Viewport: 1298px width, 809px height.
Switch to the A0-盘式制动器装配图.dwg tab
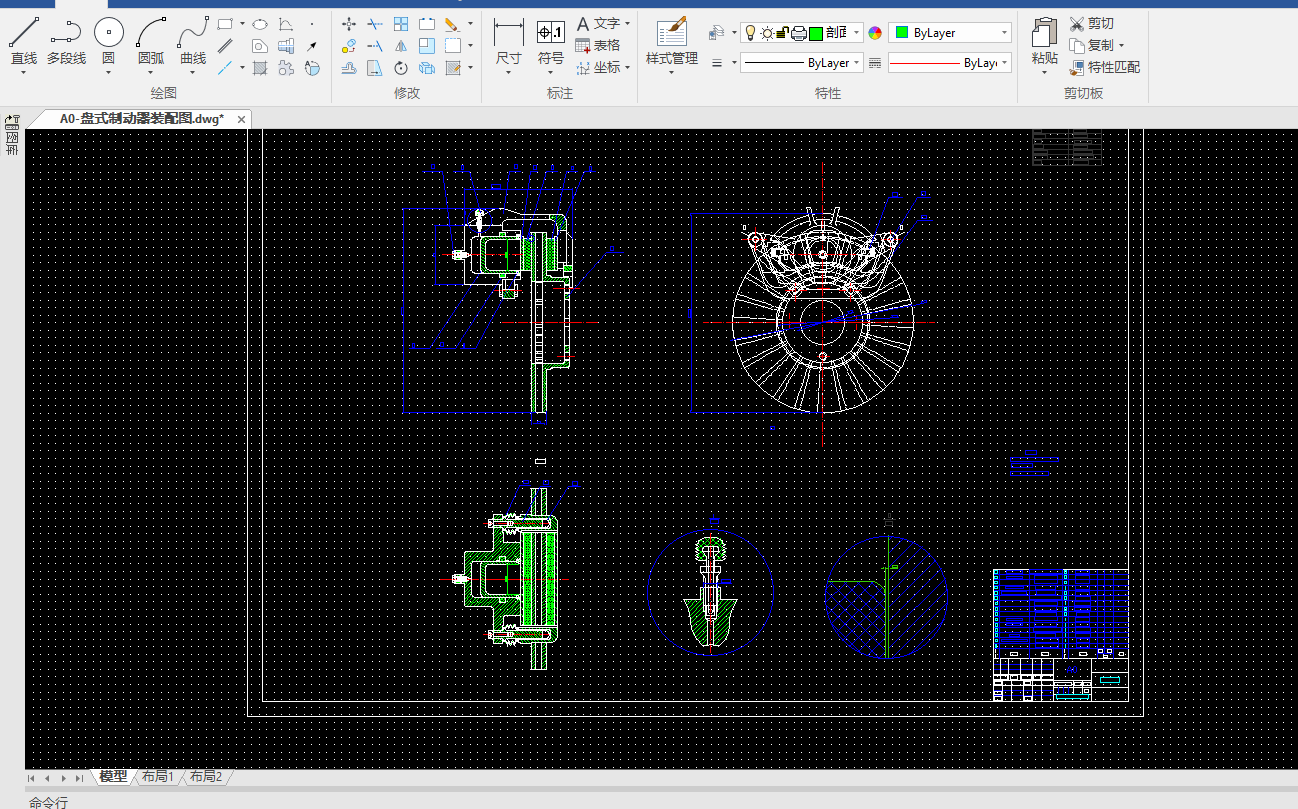click(141, 118)
